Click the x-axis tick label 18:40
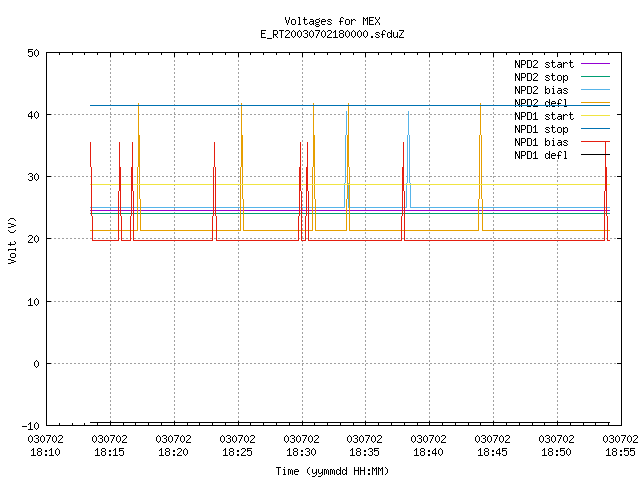Image resolution: width=640 pixels, height=480 pixels. (x=429, y=452)
